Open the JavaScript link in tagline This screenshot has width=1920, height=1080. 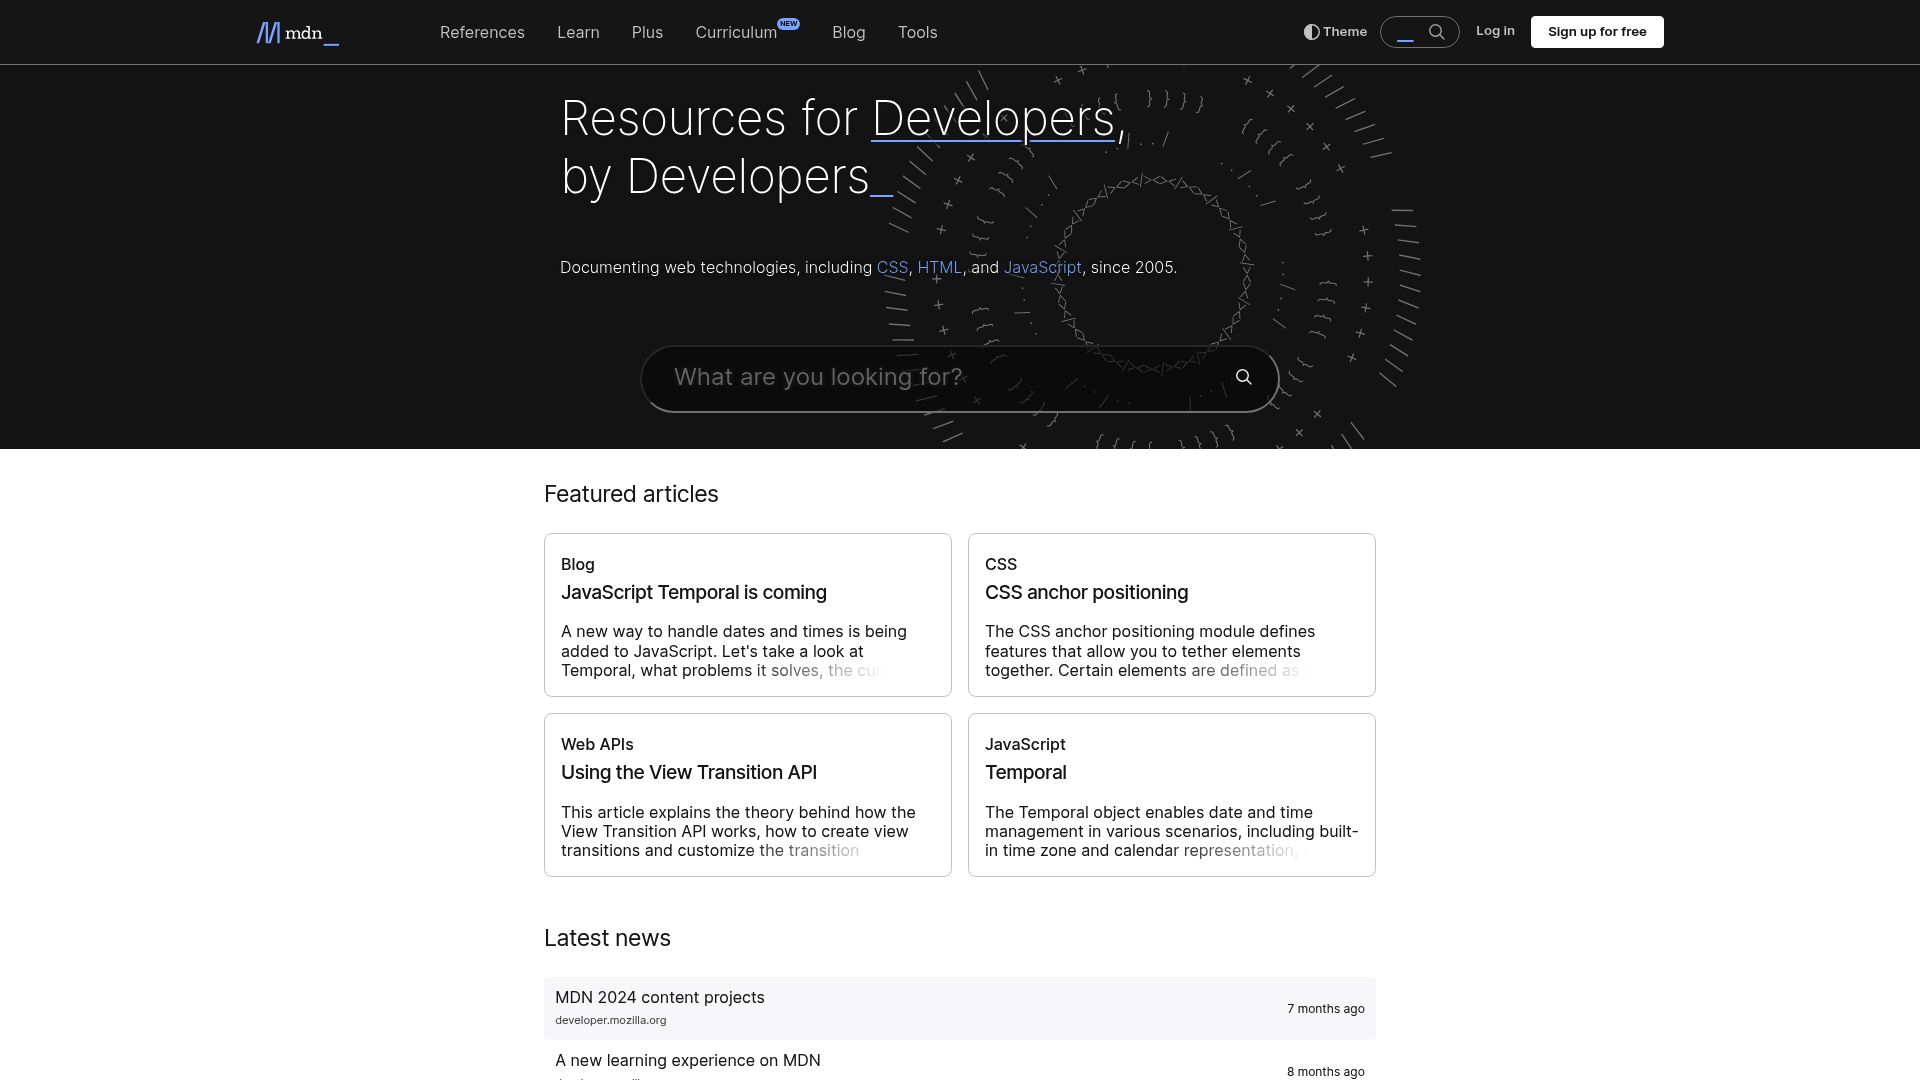click(1042, 268)
